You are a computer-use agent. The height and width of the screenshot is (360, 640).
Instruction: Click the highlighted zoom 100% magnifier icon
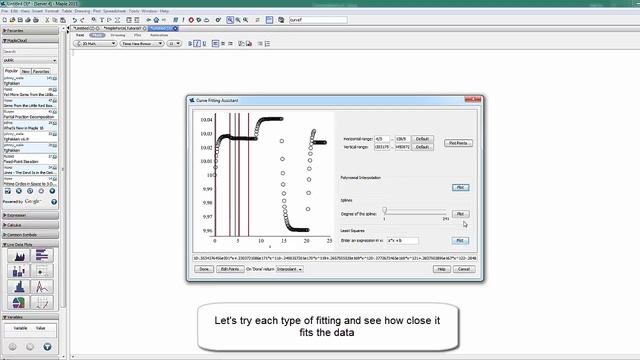point(230,20)
